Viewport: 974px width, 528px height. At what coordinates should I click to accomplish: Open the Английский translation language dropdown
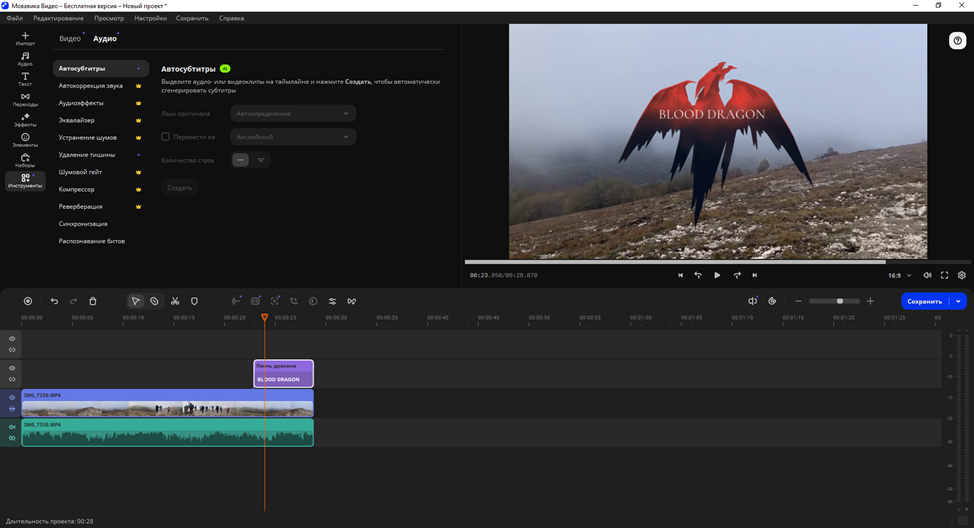coord(293,137)
